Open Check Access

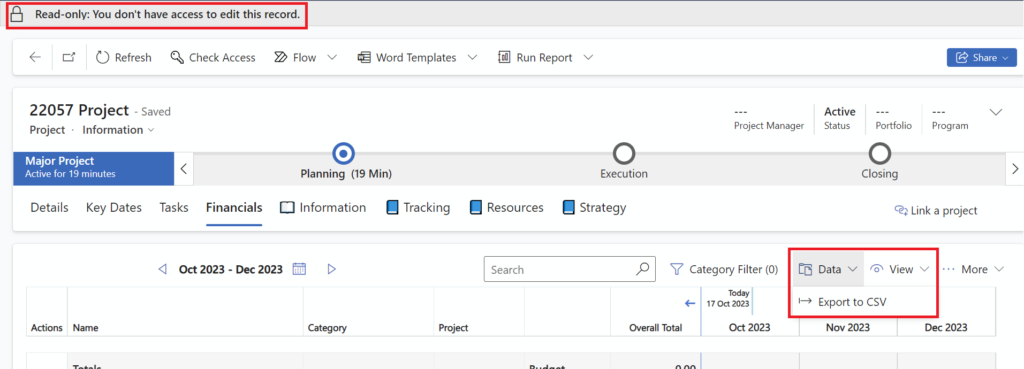tap(213, 57)
